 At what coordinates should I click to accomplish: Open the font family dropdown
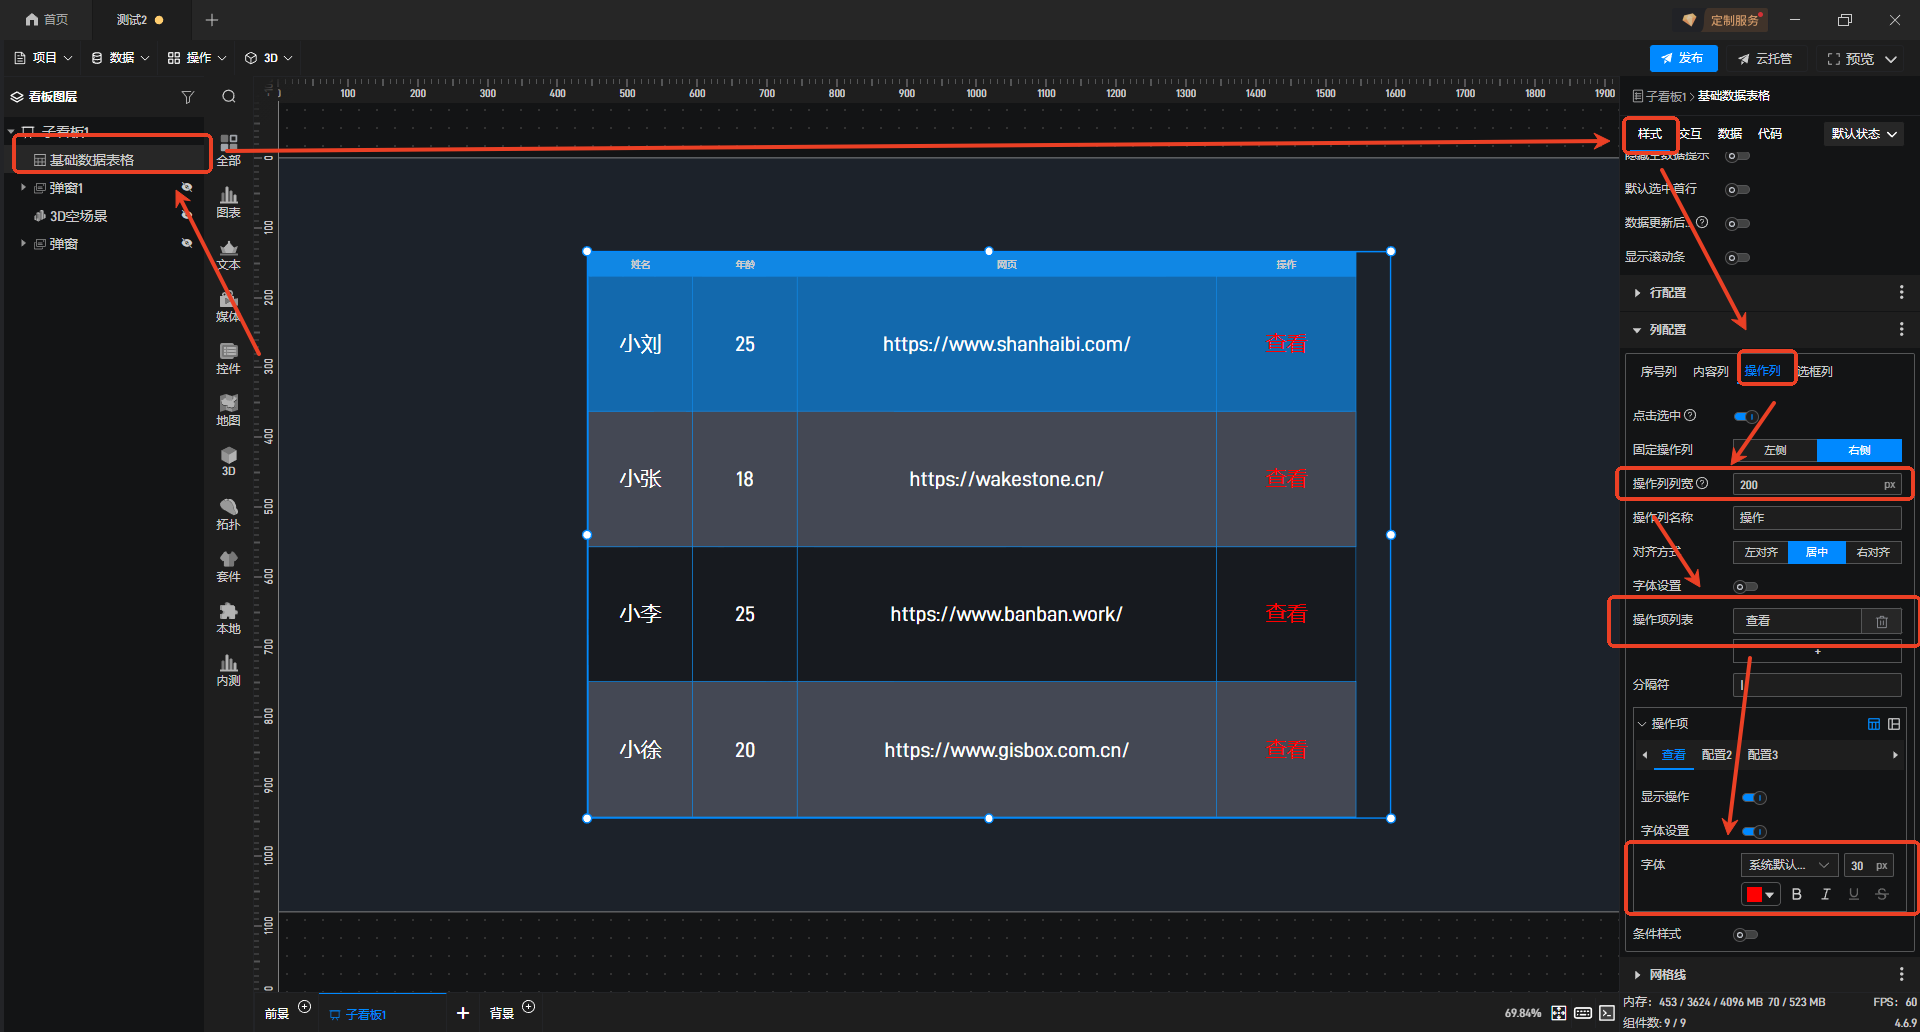coord(1788,865)
